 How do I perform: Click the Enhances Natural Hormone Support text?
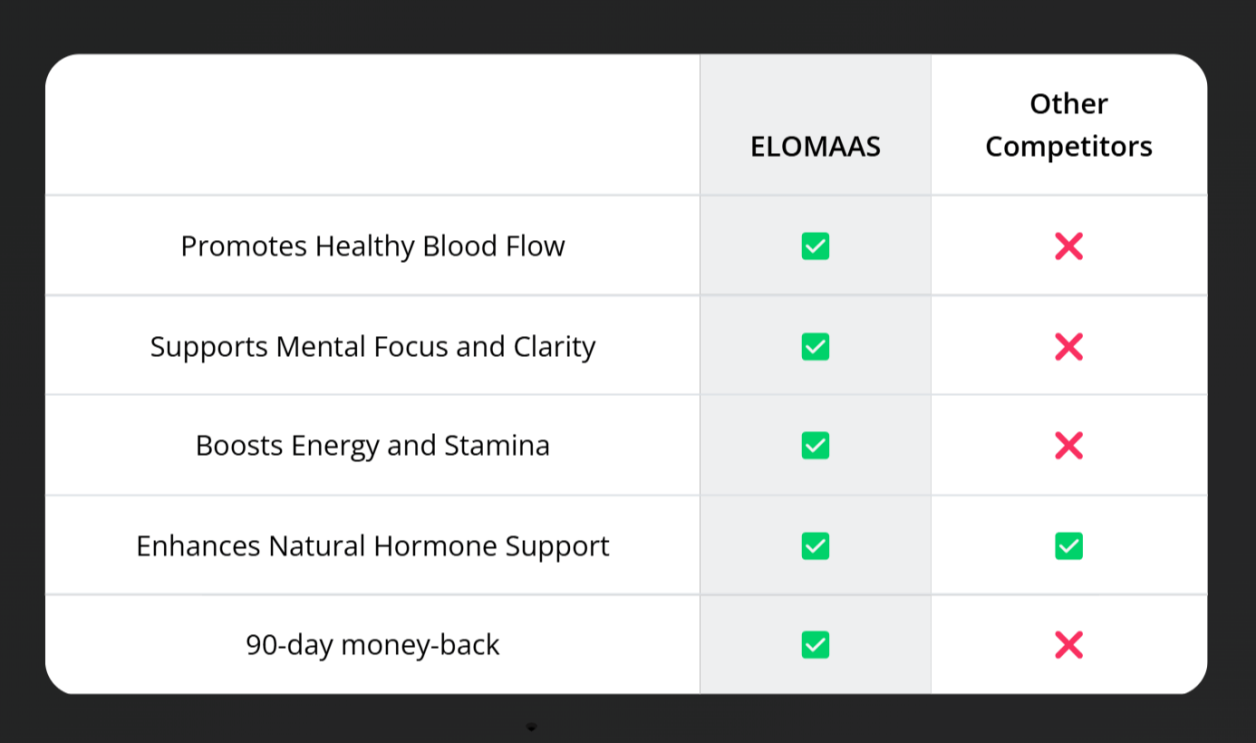coord(373,546)
